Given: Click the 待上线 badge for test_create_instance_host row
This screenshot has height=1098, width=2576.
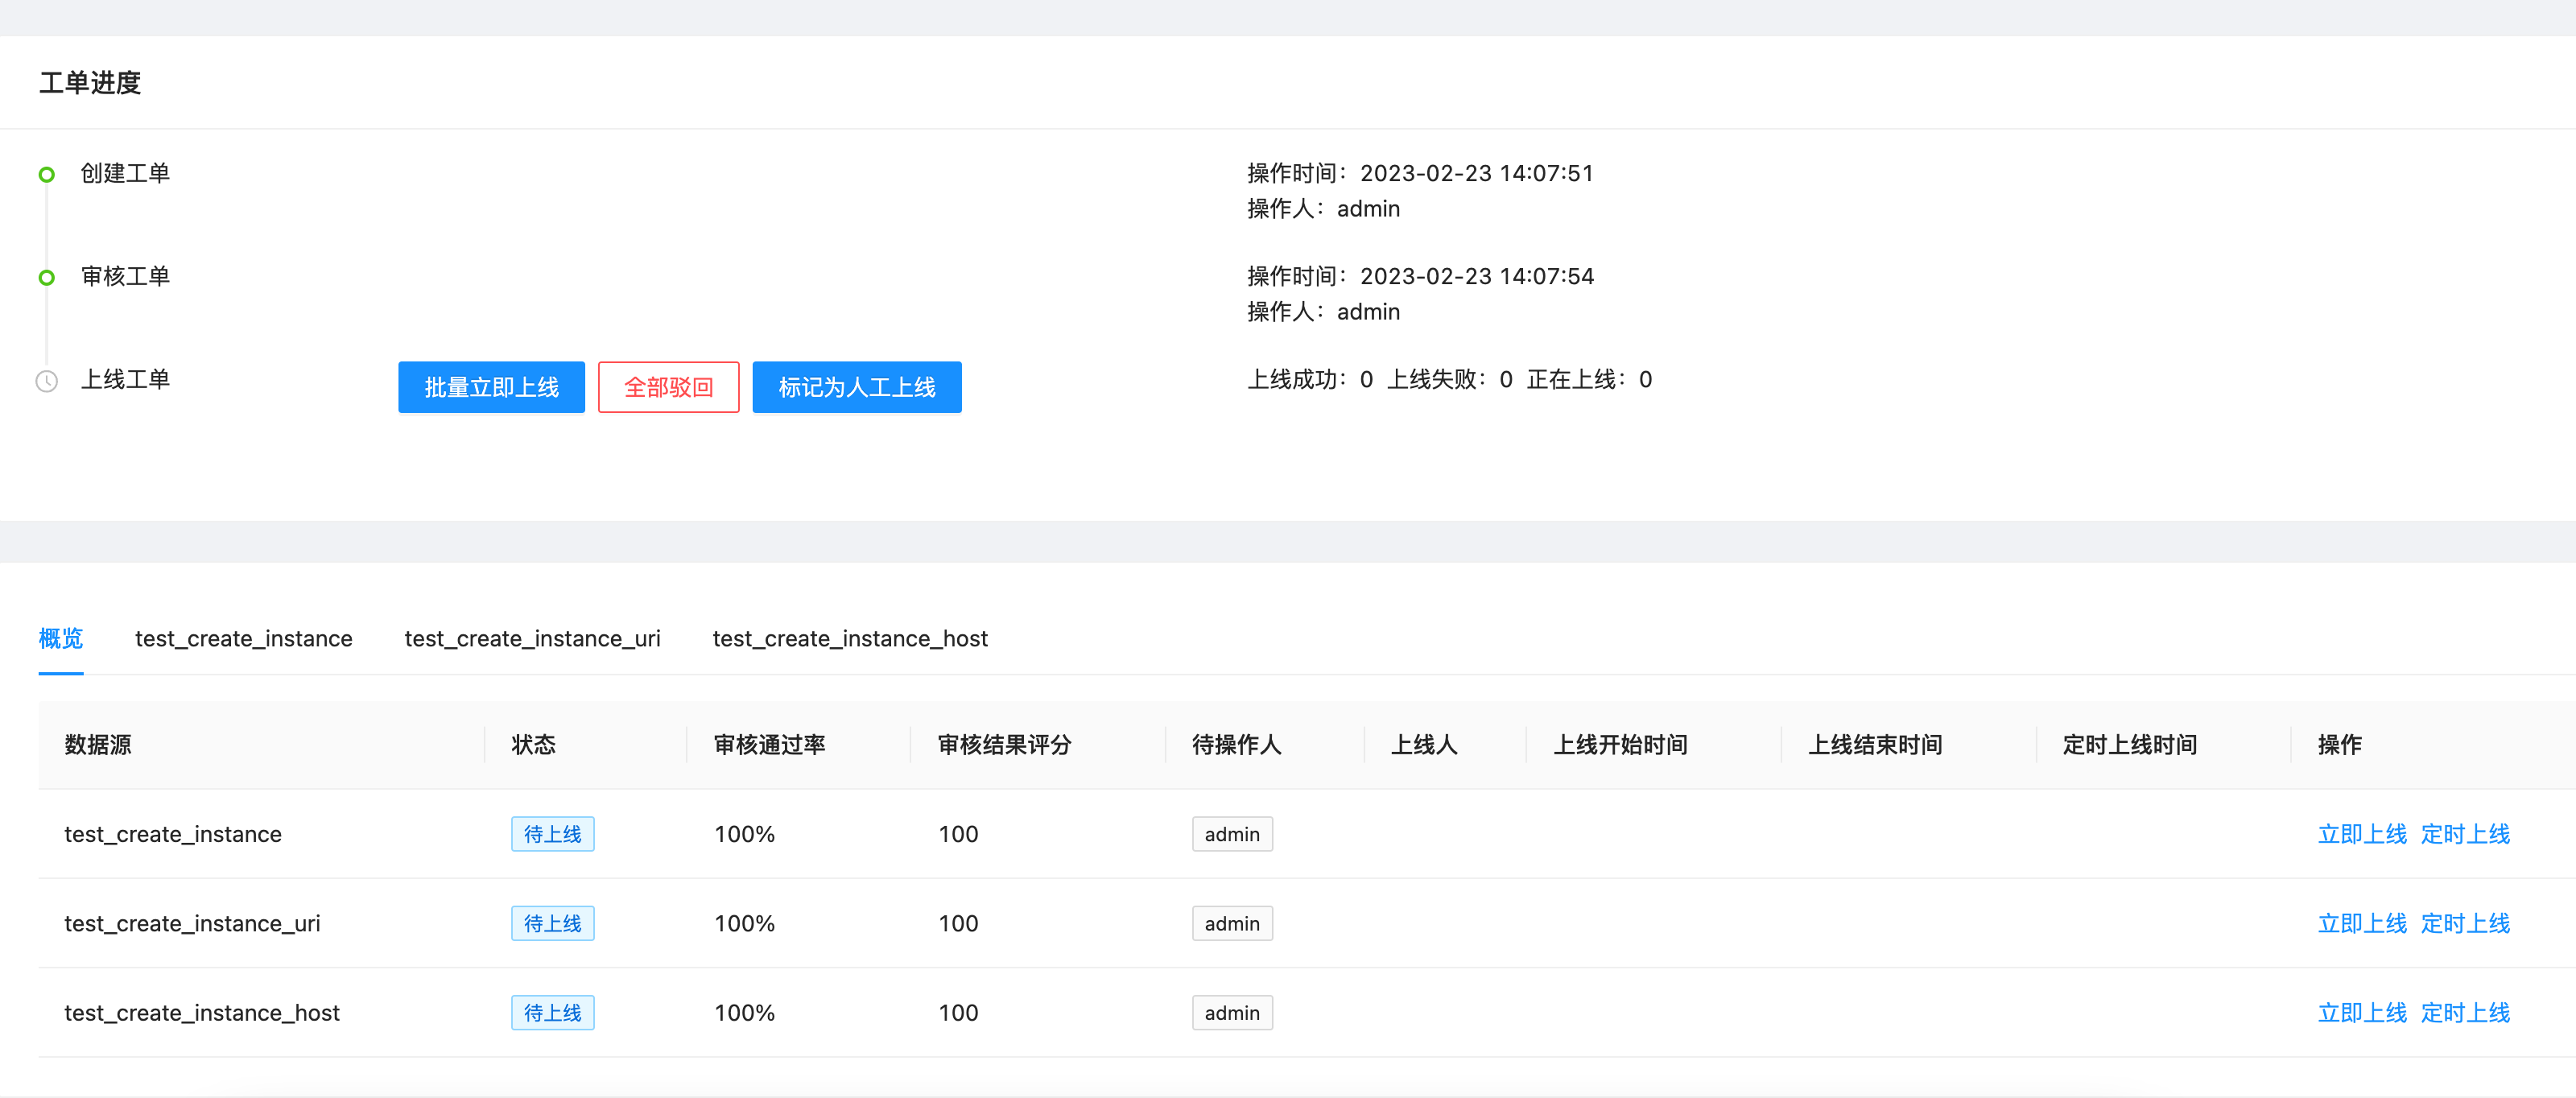Looking at the screenshot, I should [x=552, y=1012].
